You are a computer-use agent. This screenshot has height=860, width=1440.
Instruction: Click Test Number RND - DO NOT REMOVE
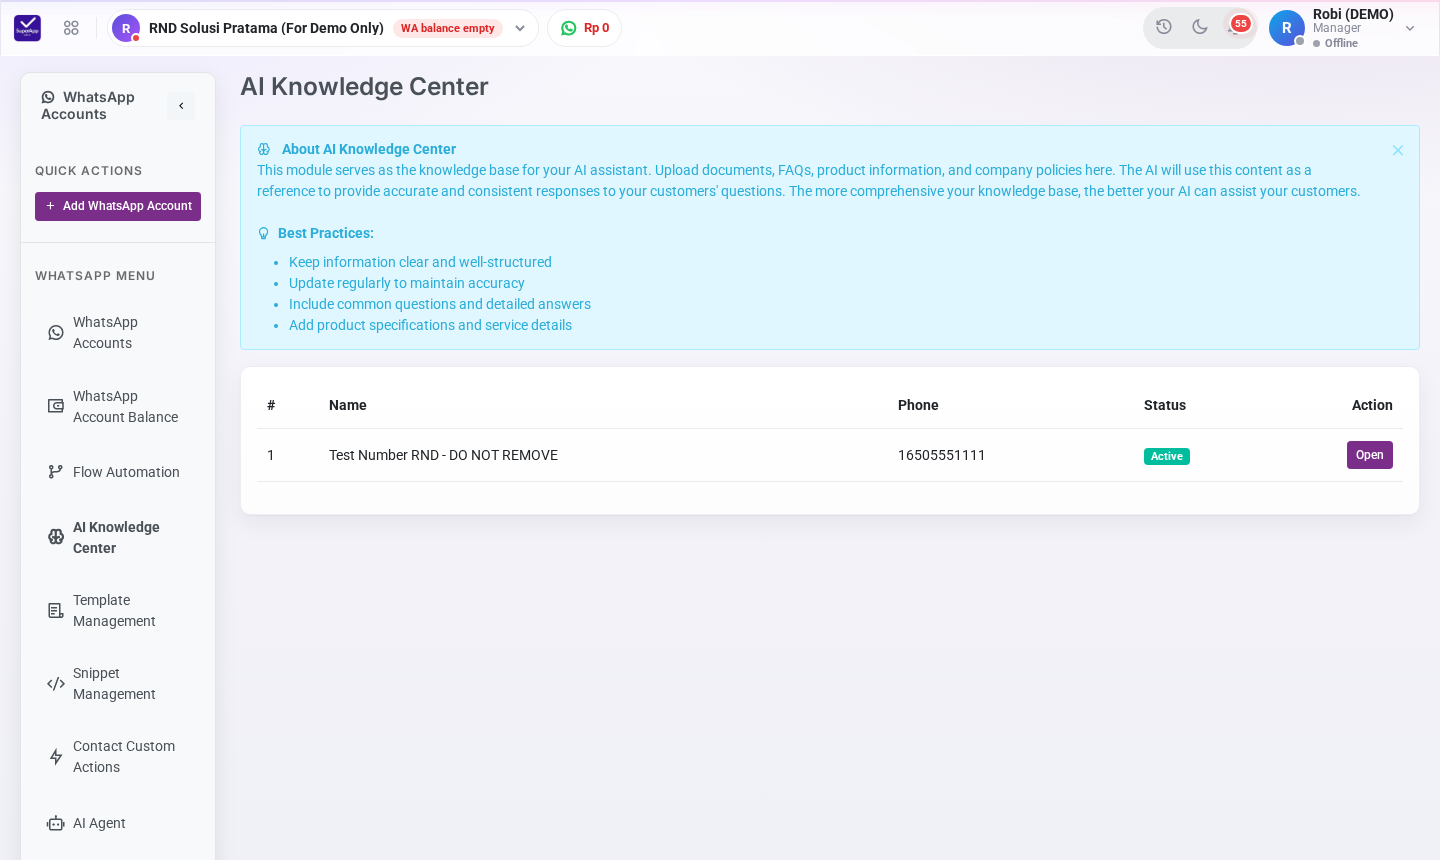(443, 455)
